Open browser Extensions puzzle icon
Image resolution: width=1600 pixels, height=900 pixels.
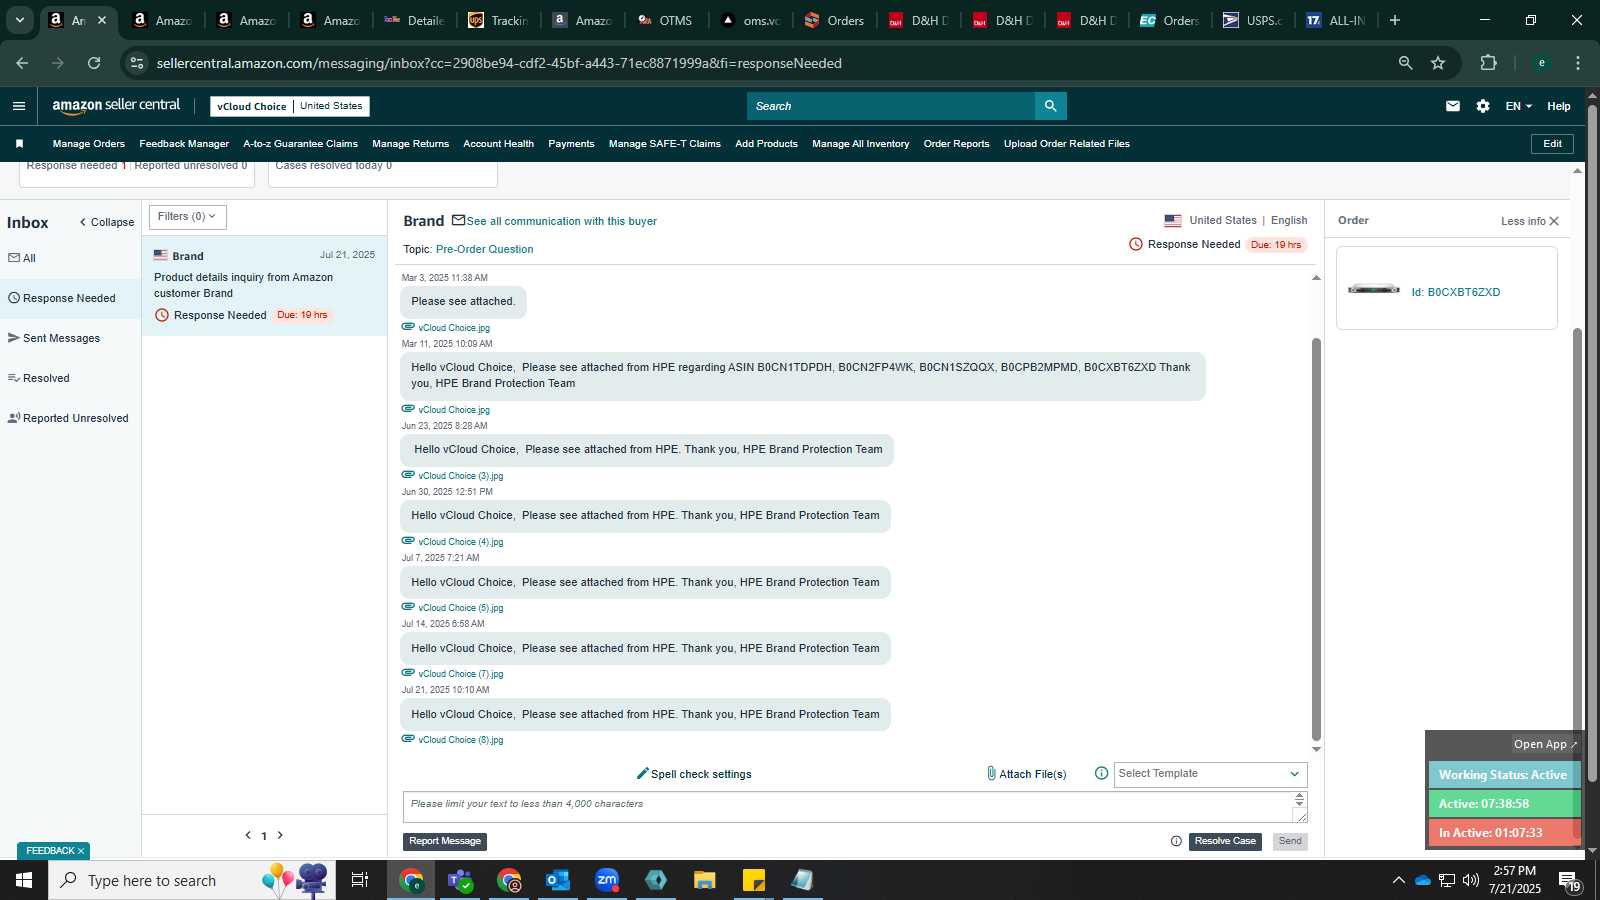tap(1488, 63)
